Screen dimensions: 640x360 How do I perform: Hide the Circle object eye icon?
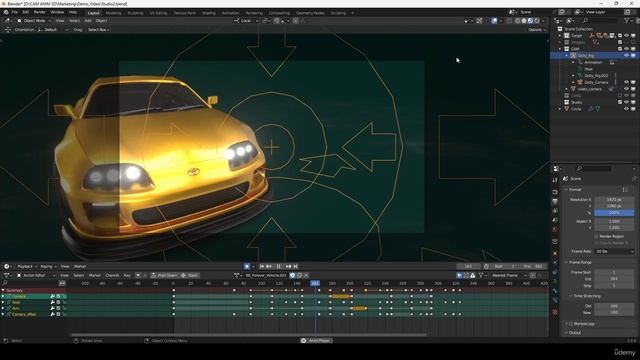coord(627,109)
